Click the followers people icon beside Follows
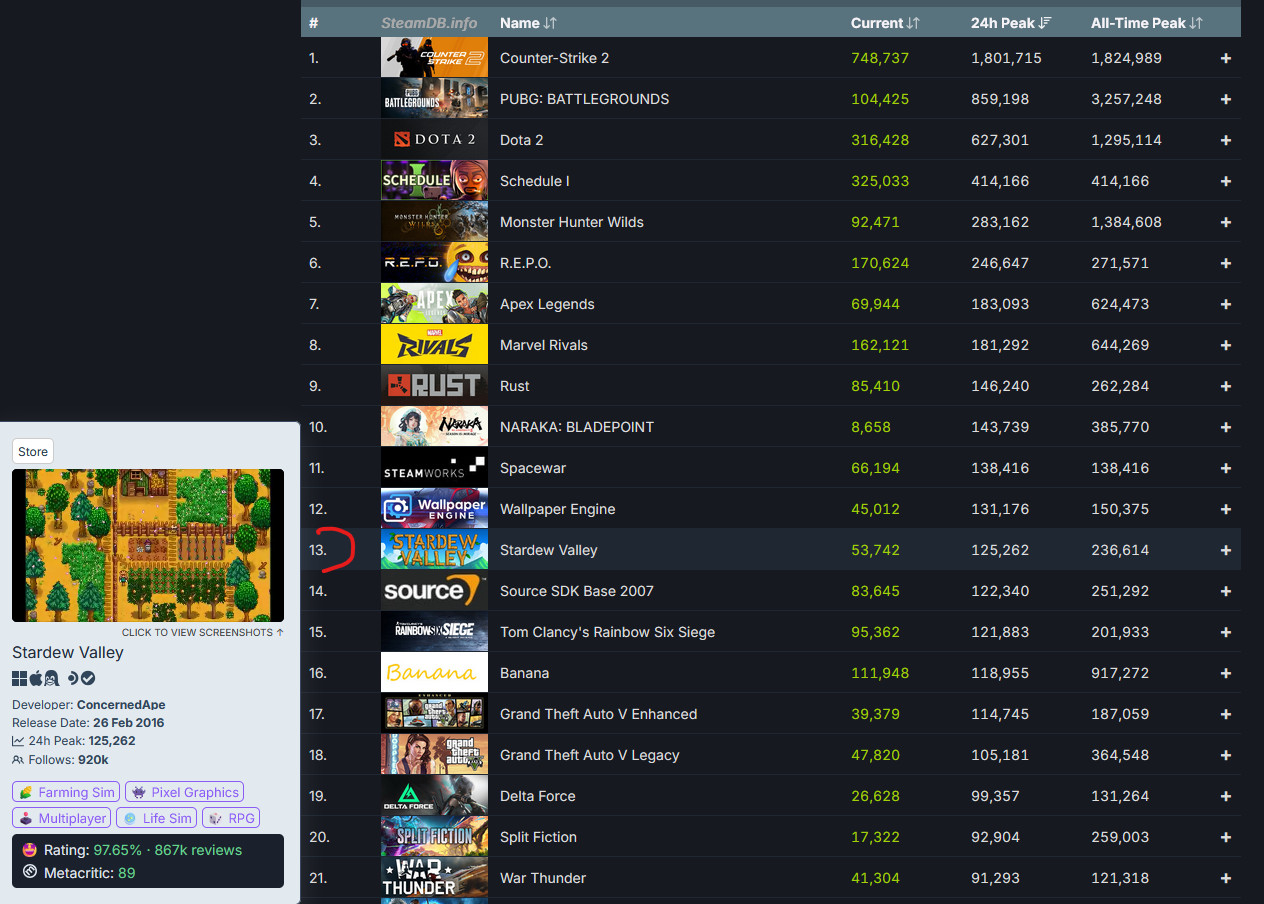Image resolution: width=1264 pixels, height=904 pixels. tap(18, 760)
